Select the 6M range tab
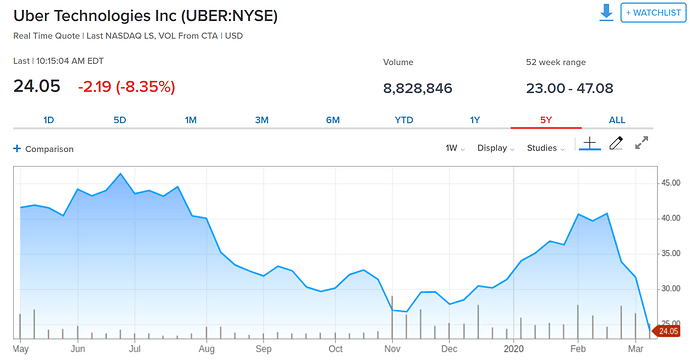This screenshot has width=690, height=360. [x=333, y=120]
